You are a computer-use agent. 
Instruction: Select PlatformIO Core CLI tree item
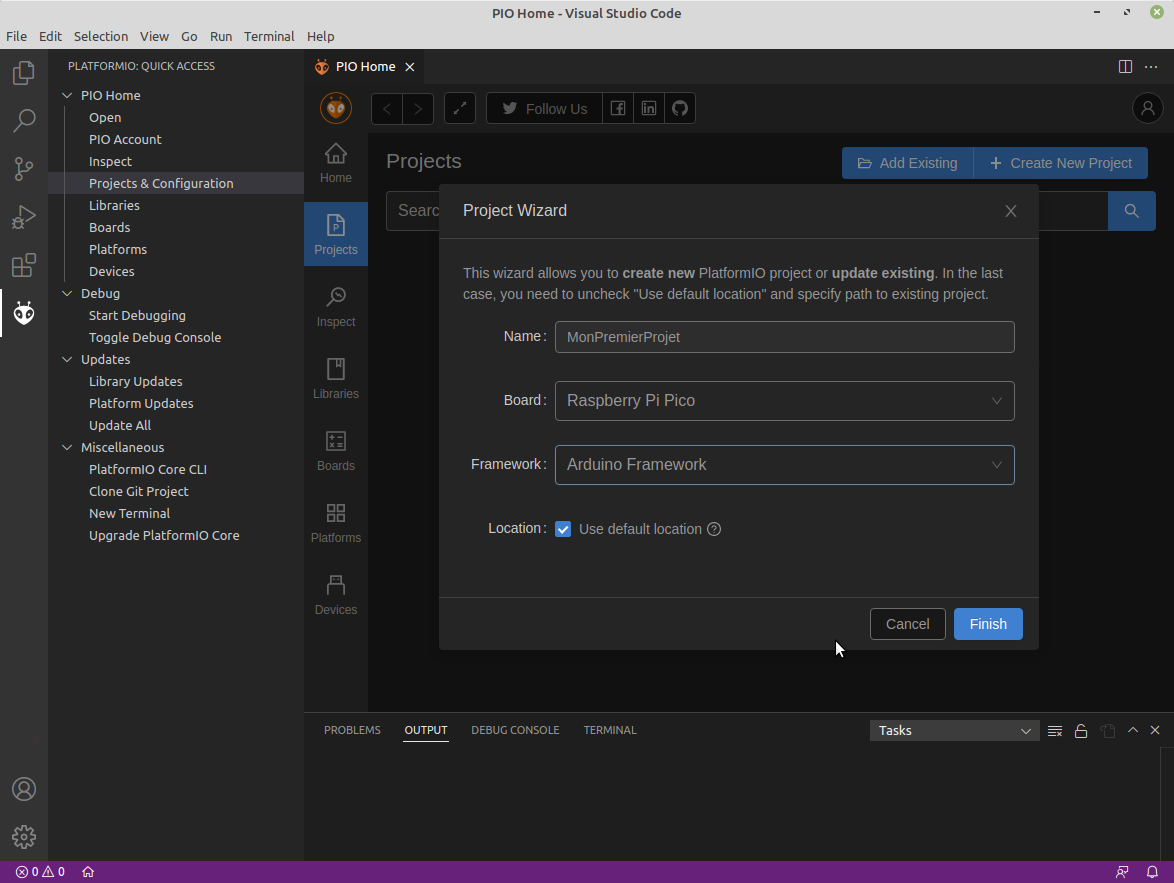(176, 470)
